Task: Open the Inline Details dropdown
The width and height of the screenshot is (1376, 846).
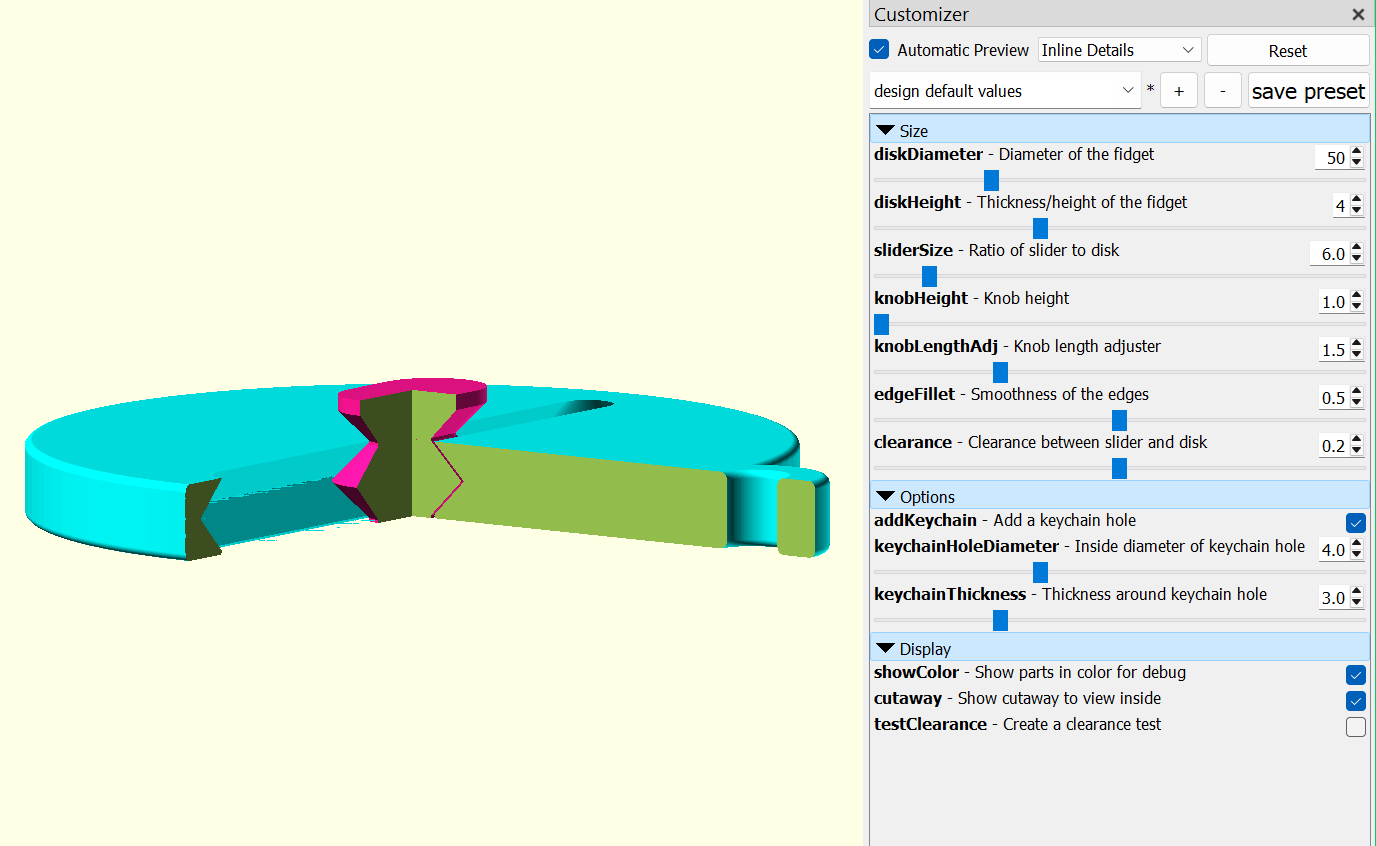Action: point(1119,50)
